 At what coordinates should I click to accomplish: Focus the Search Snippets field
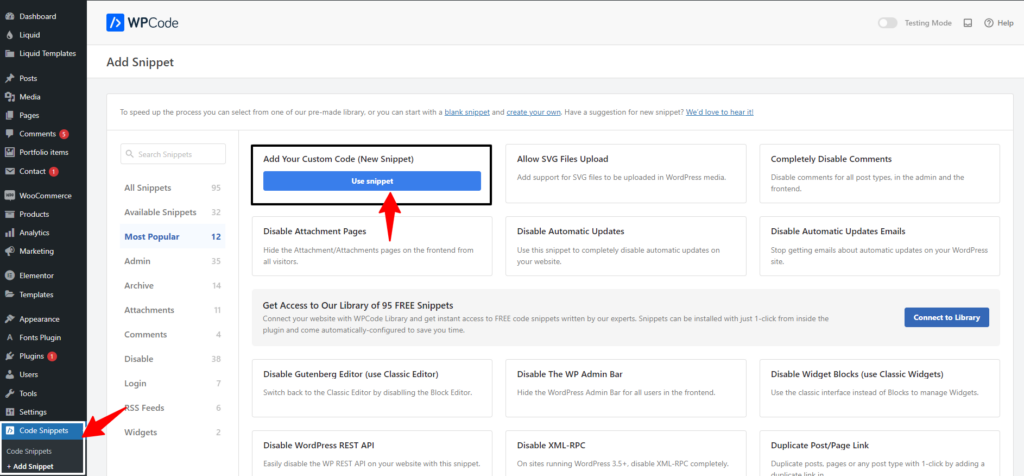[172, 154]
